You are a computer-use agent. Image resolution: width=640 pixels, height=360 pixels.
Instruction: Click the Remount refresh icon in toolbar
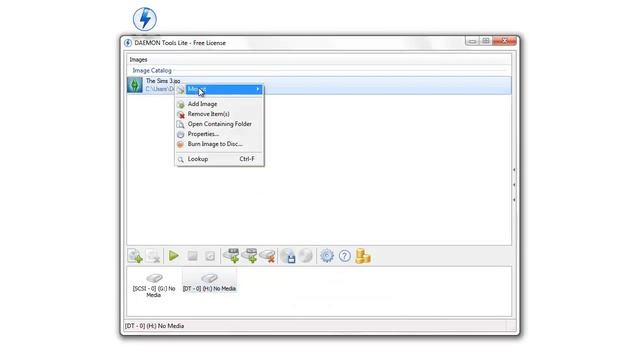[x=210, y=256]
